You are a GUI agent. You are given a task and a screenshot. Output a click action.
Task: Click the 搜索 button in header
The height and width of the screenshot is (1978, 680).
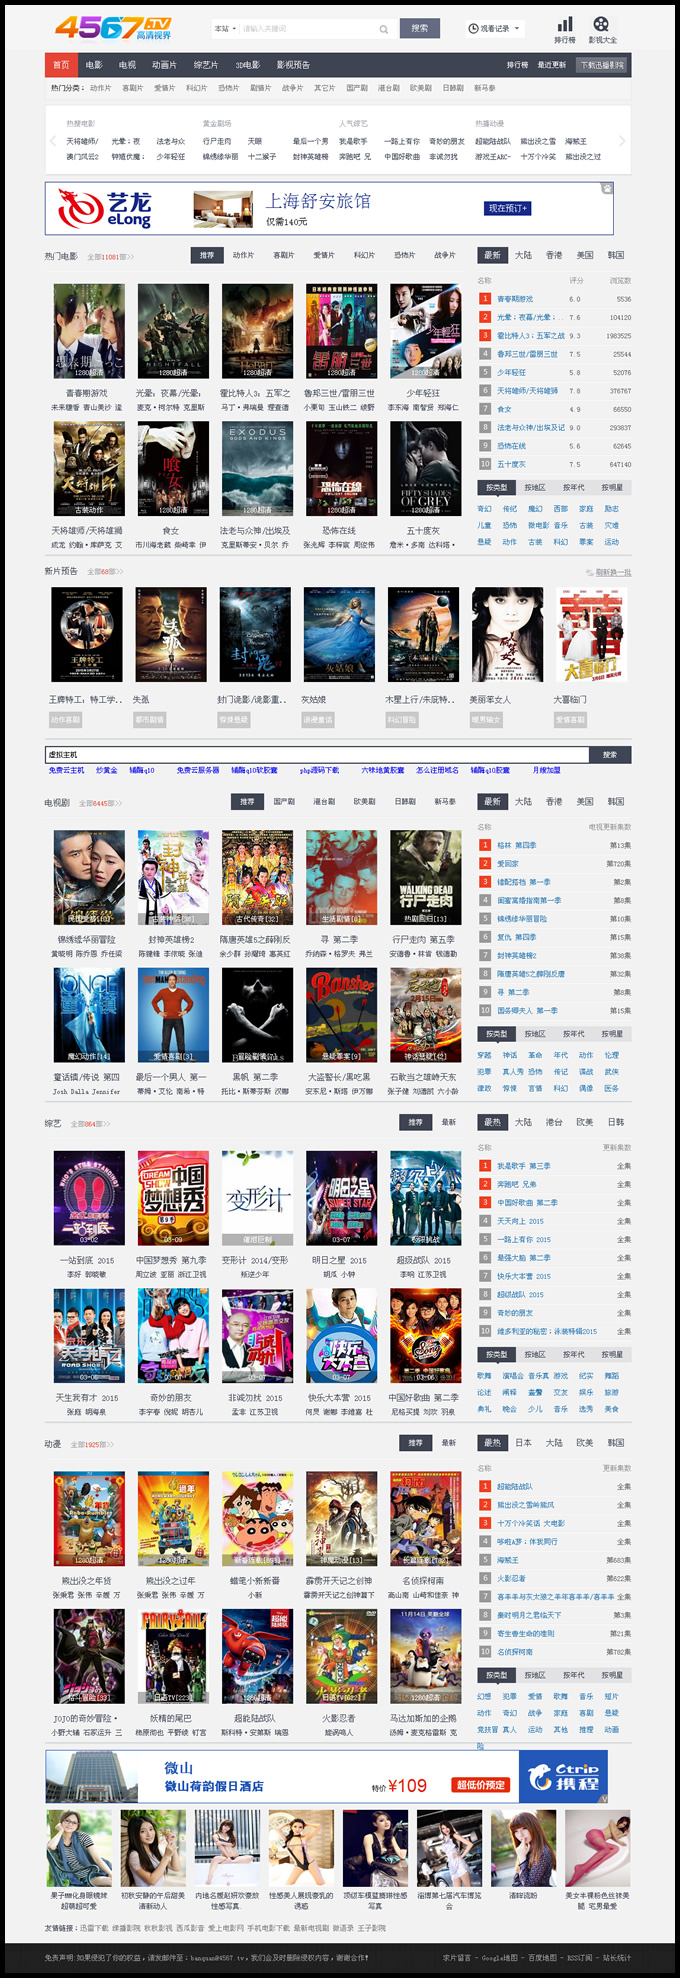[x=420, y=28]
